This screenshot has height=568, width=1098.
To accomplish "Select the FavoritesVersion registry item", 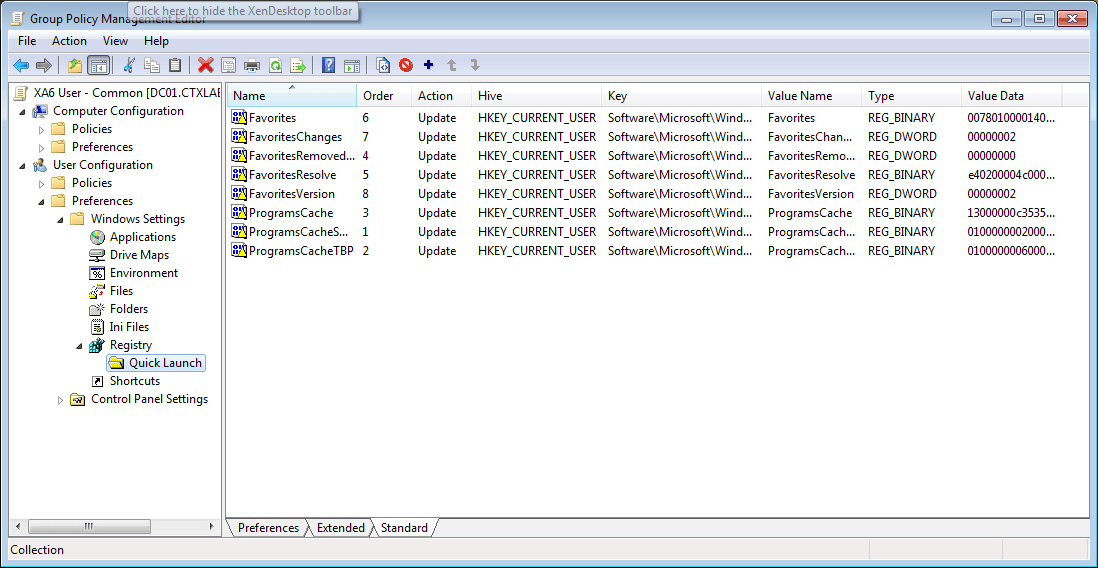I will (x=292, y=193).
